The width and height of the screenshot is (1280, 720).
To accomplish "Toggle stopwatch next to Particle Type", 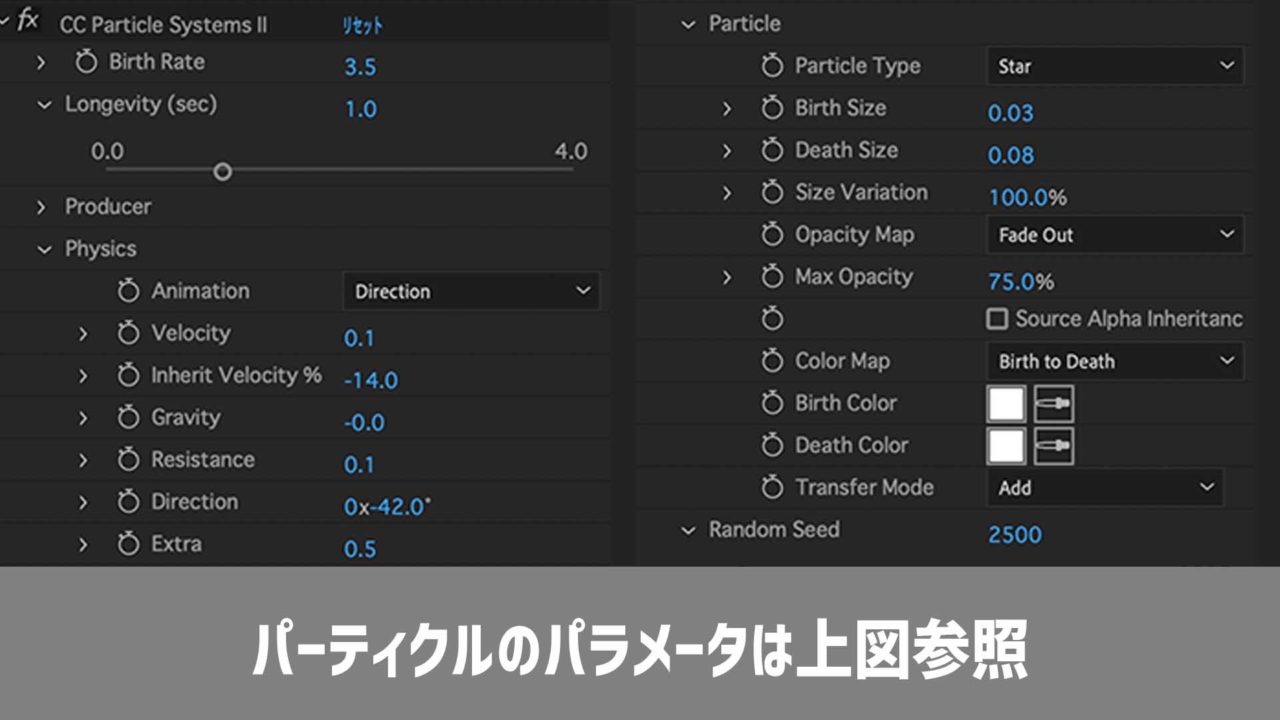I will [x=772, y=66].
